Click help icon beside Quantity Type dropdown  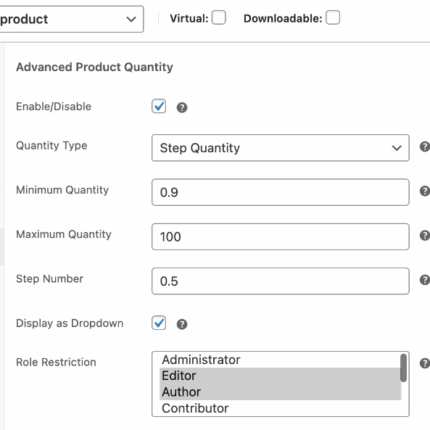pos(425,146)
